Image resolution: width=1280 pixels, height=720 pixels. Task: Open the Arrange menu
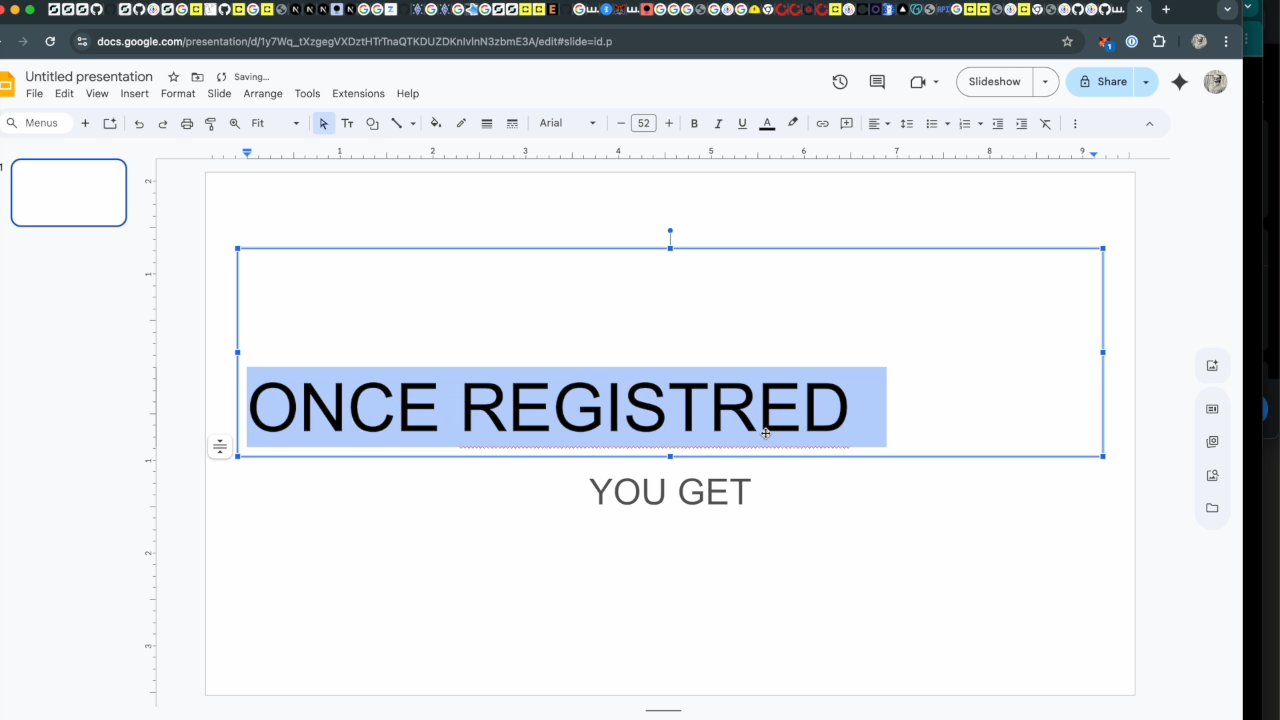tap(263, 94)
